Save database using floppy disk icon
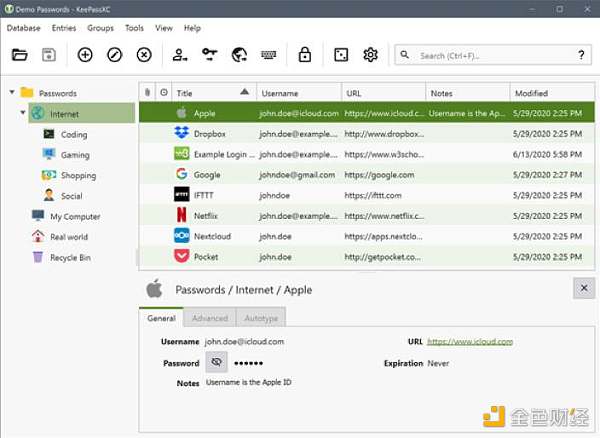The width and height of the screenshot is (600, 438). point(49,55)
